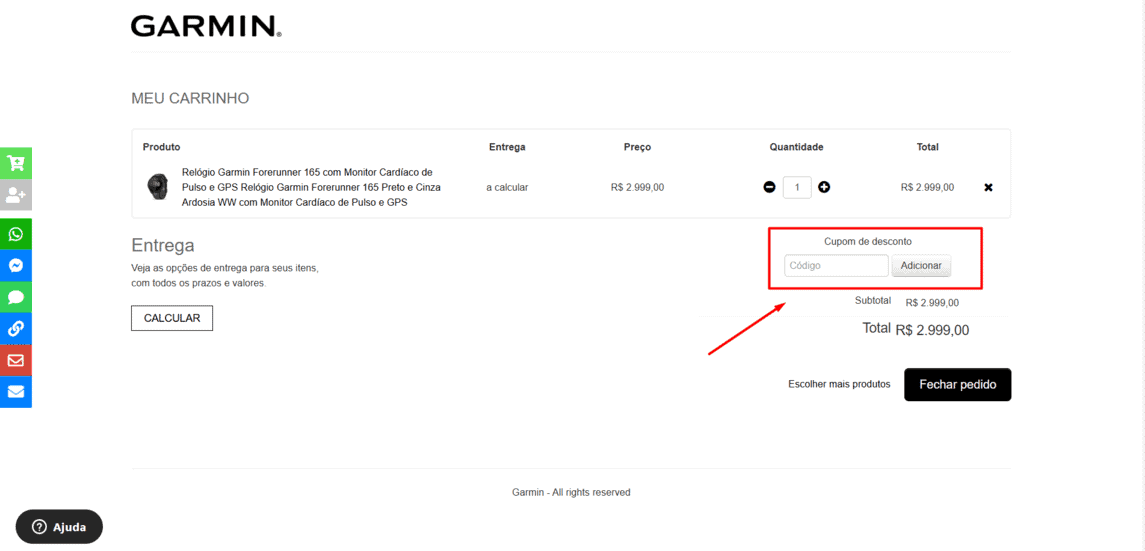Open the green shopping cart sidebar icon

pyautogui.click(x=15, y=163)
